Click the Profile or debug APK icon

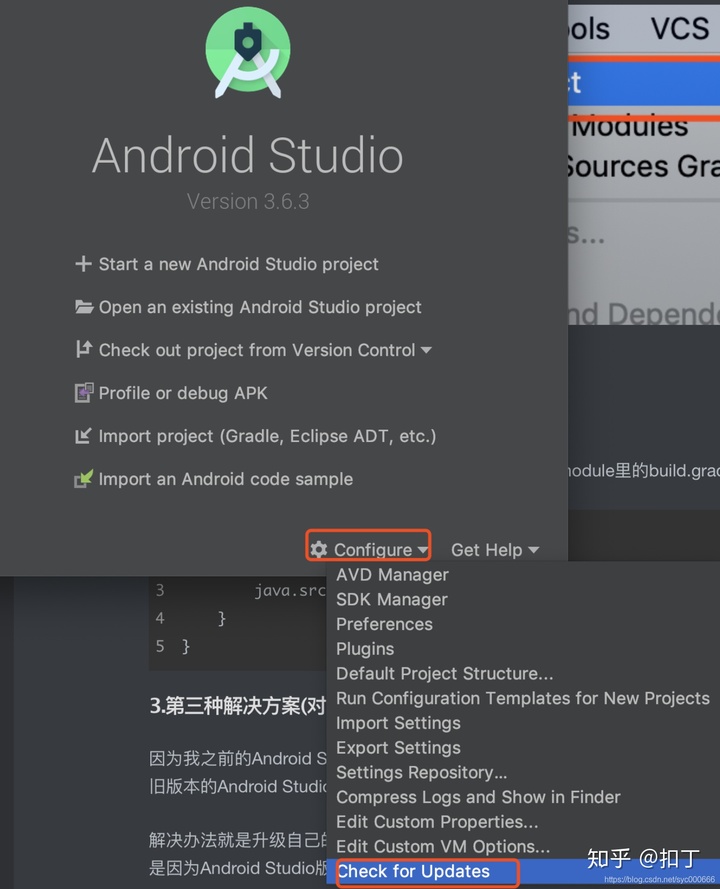tap(84, 392)
